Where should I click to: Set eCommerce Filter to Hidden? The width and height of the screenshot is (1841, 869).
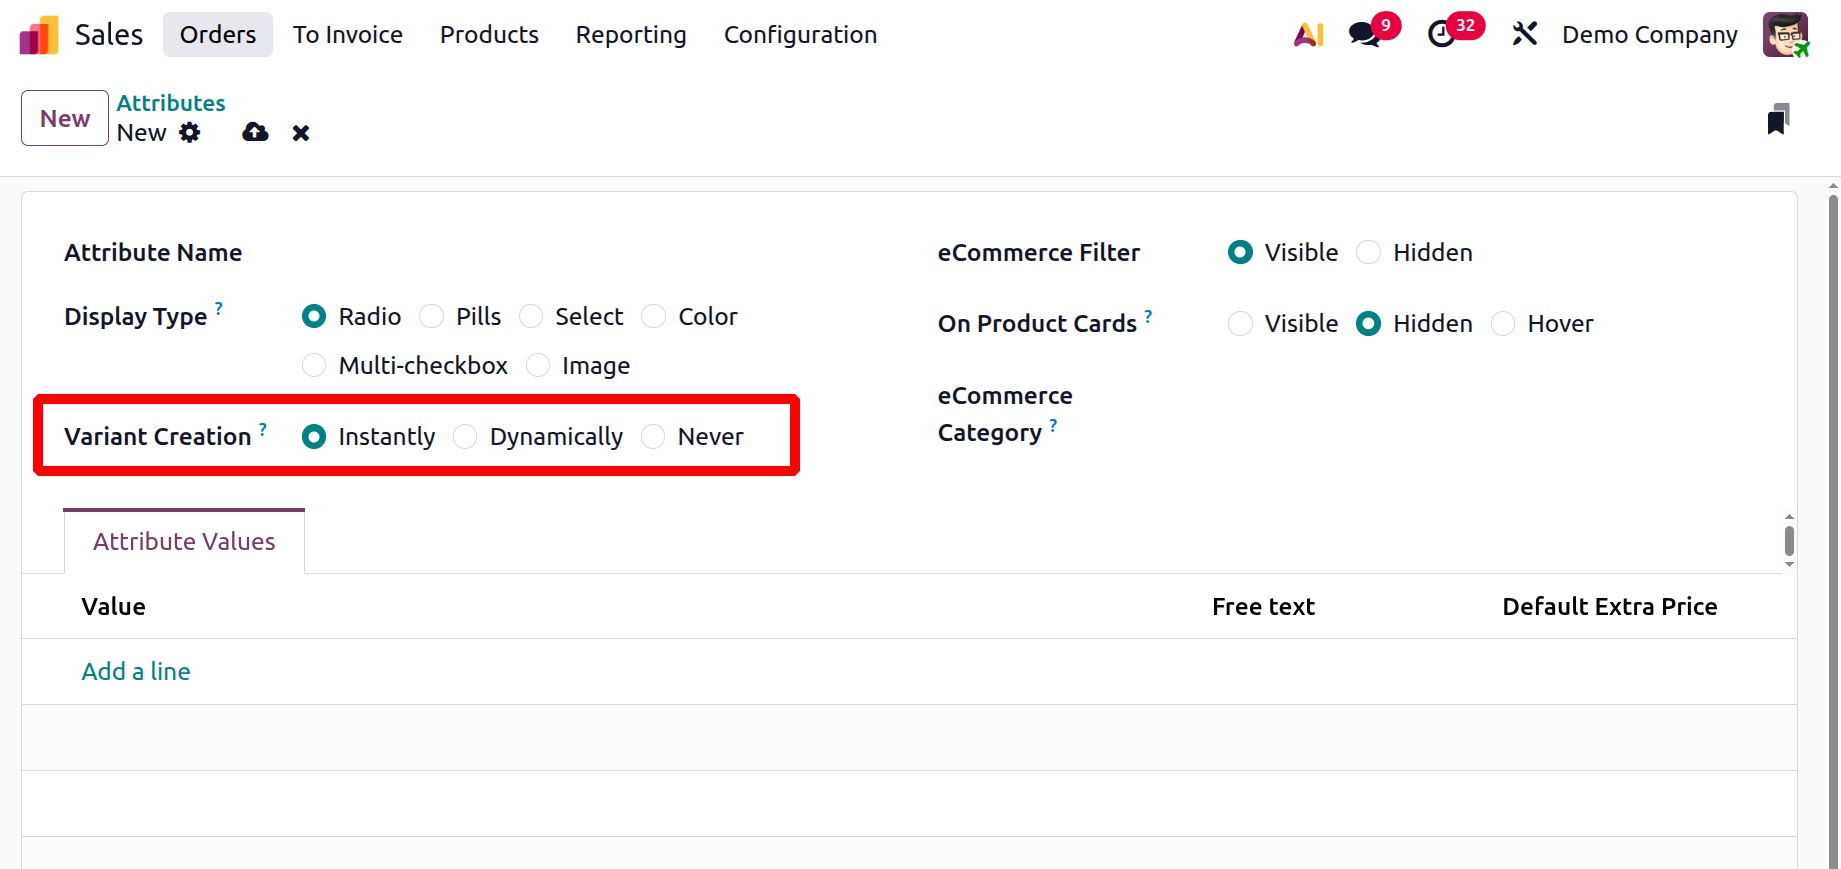click(x=1369, y=253)
